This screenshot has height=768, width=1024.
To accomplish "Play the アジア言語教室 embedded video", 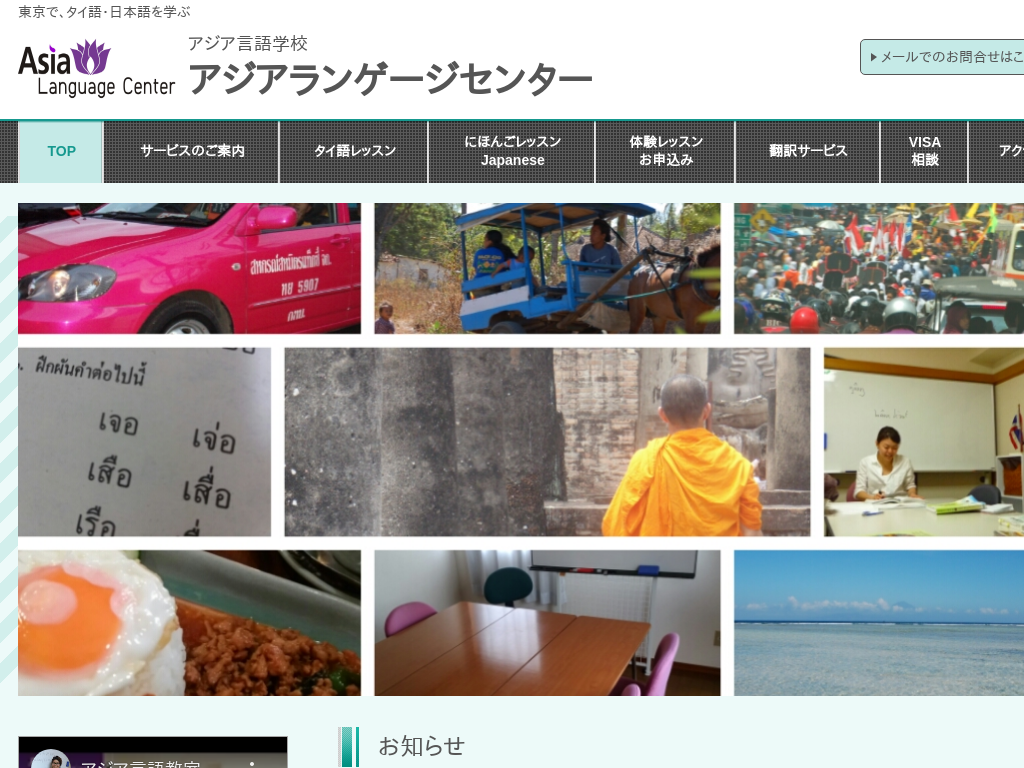I will click(x=153, y=752).
